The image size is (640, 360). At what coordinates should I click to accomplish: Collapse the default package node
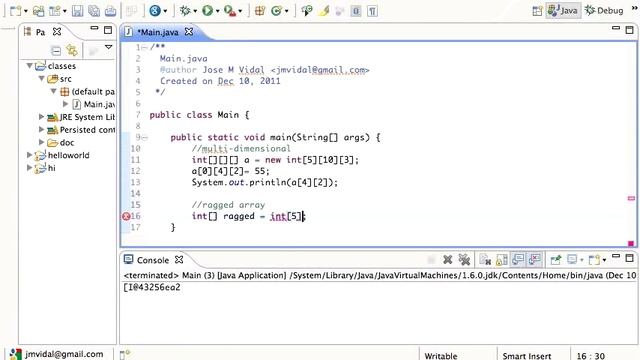[53, 91]
